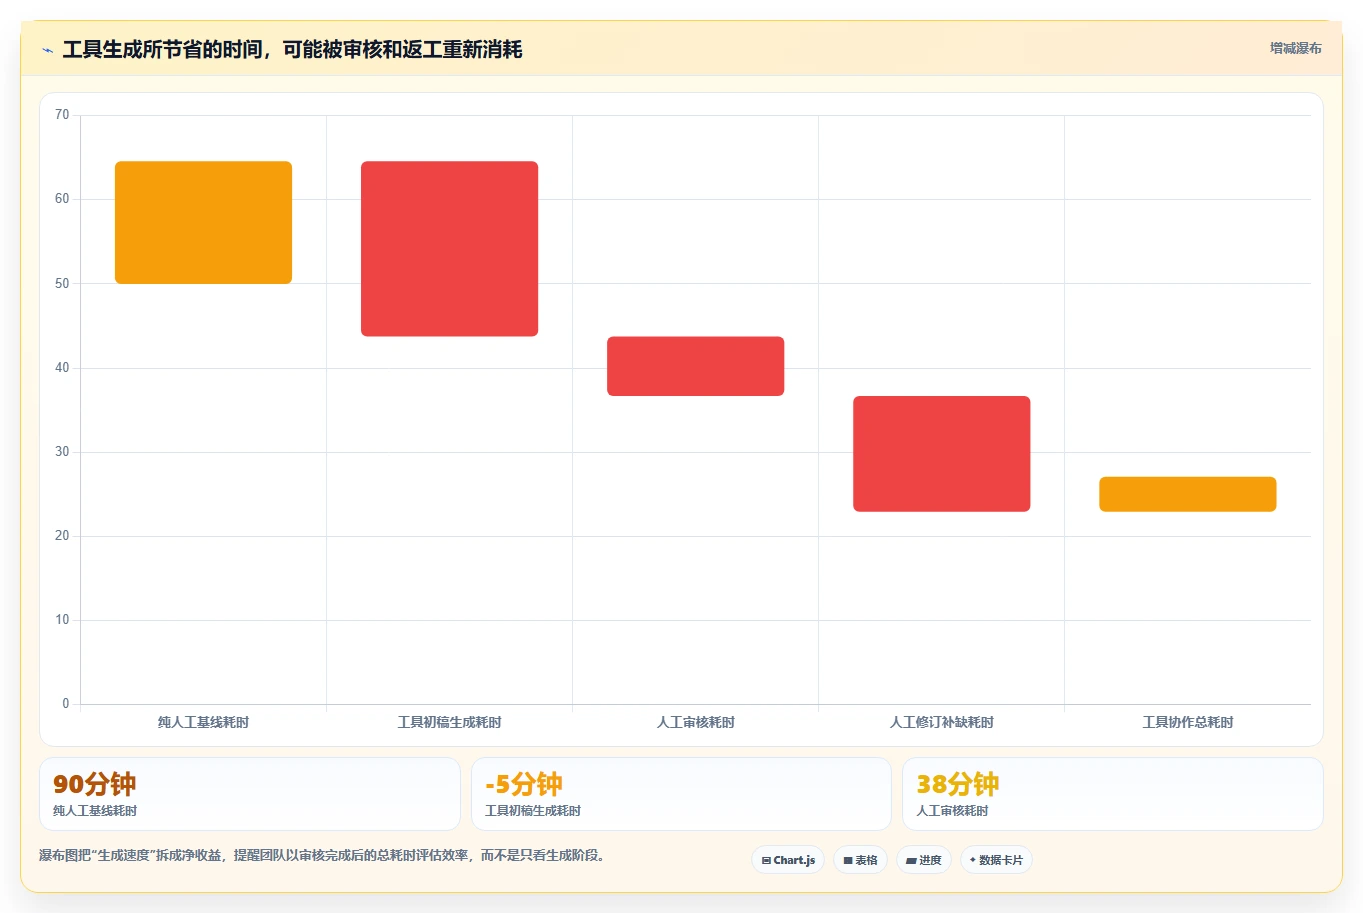This screenshot has height=913, width=1363.
Task: Click the y-axis label 40
Action: 62,368
